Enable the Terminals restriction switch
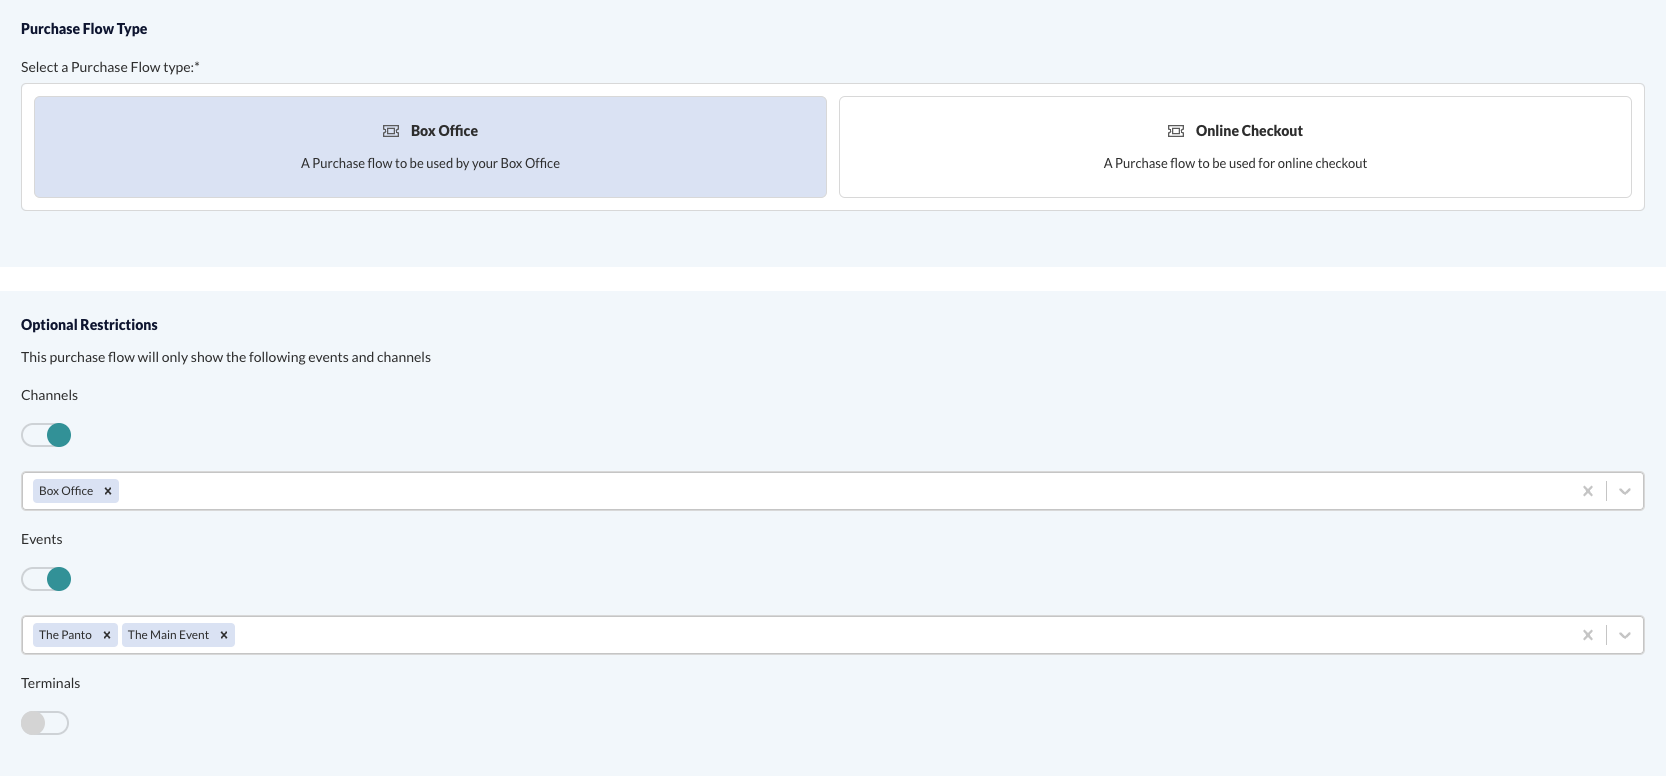 point(45,723)
